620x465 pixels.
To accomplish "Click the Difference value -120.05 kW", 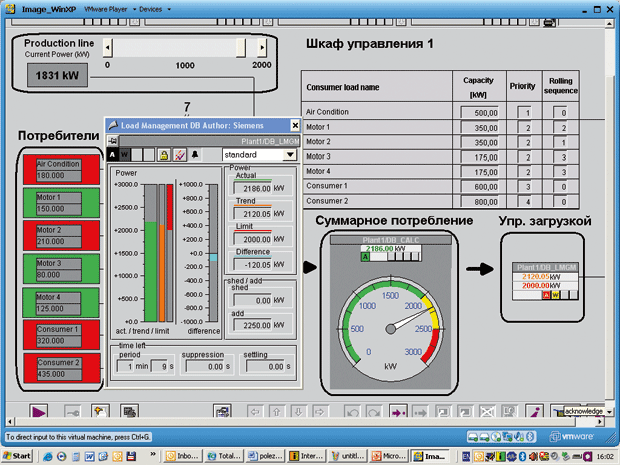I will click(x=252, y=265).
